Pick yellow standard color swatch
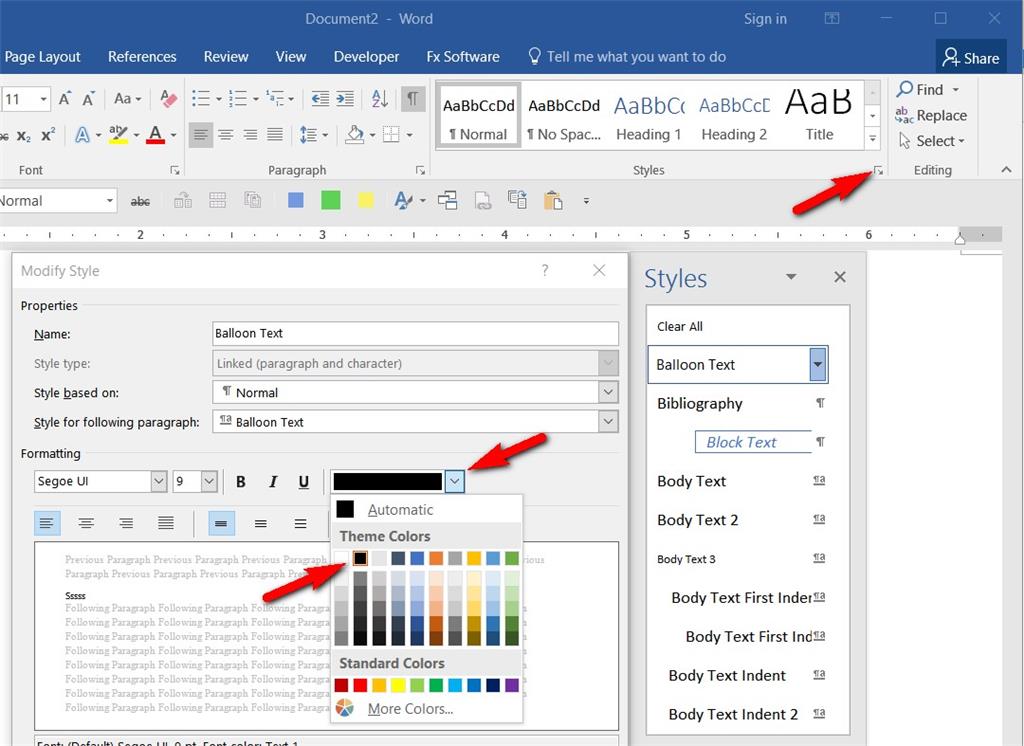 click(398, 685)
